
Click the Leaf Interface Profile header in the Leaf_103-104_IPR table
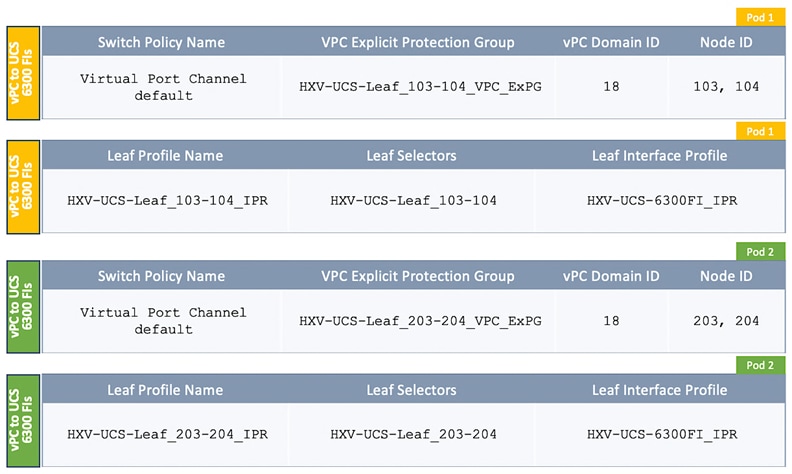tap(659, 156)
